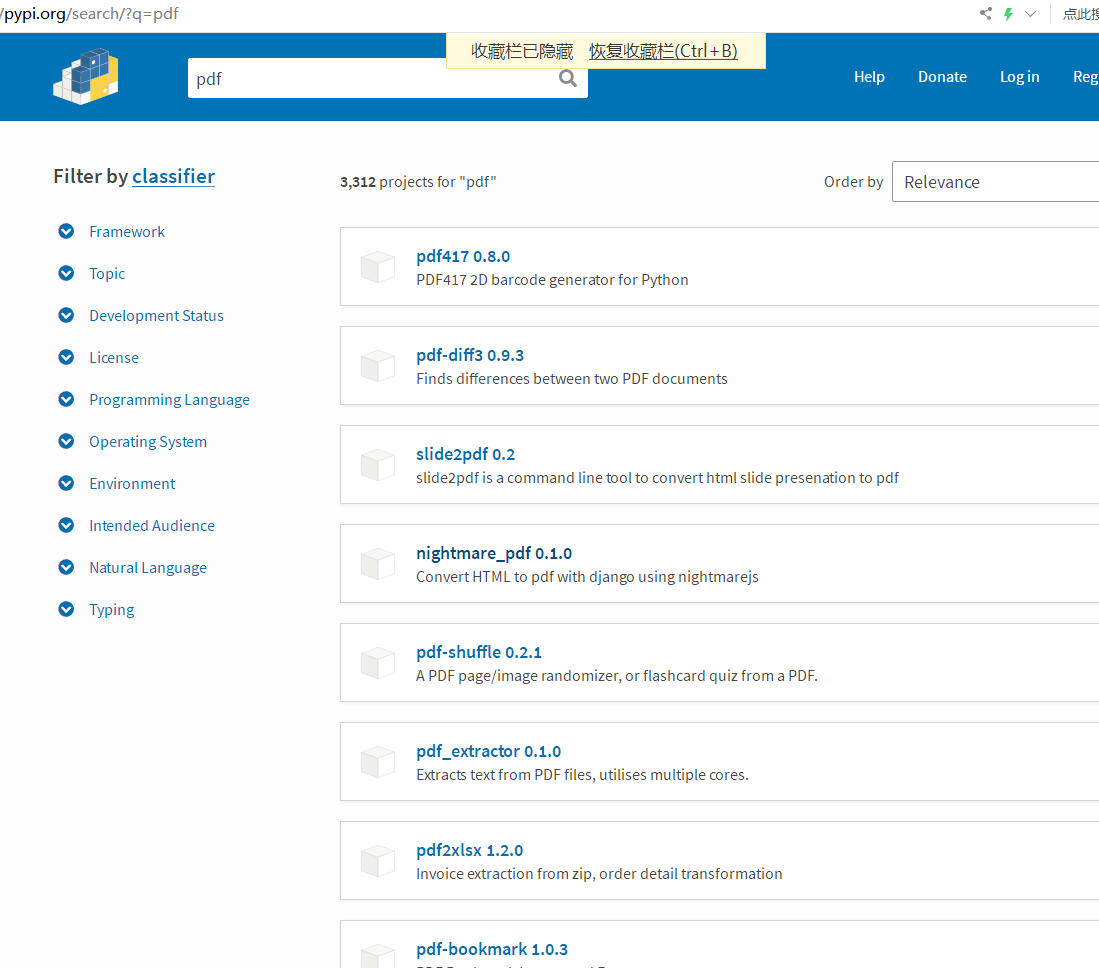Click 'A PDF page/image randomizer' description
1099x968 pixels.
pos(617,676)
